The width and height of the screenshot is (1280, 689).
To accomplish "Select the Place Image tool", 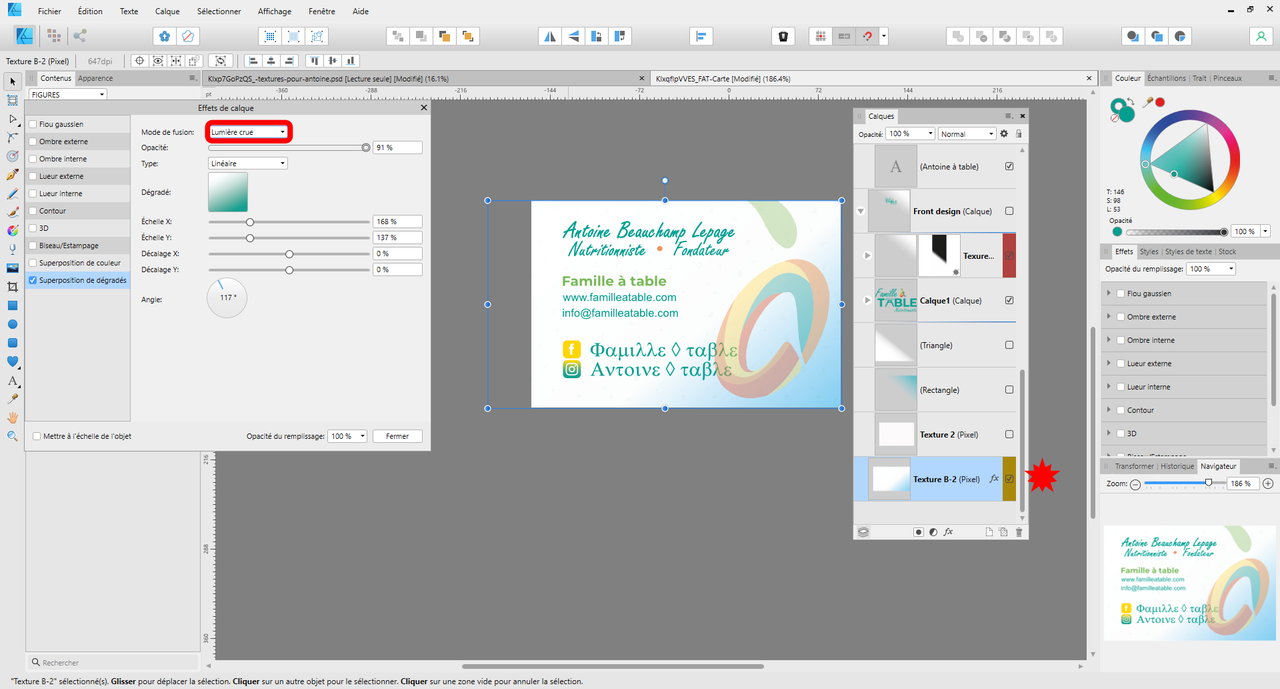I will (x=13, y=268).
